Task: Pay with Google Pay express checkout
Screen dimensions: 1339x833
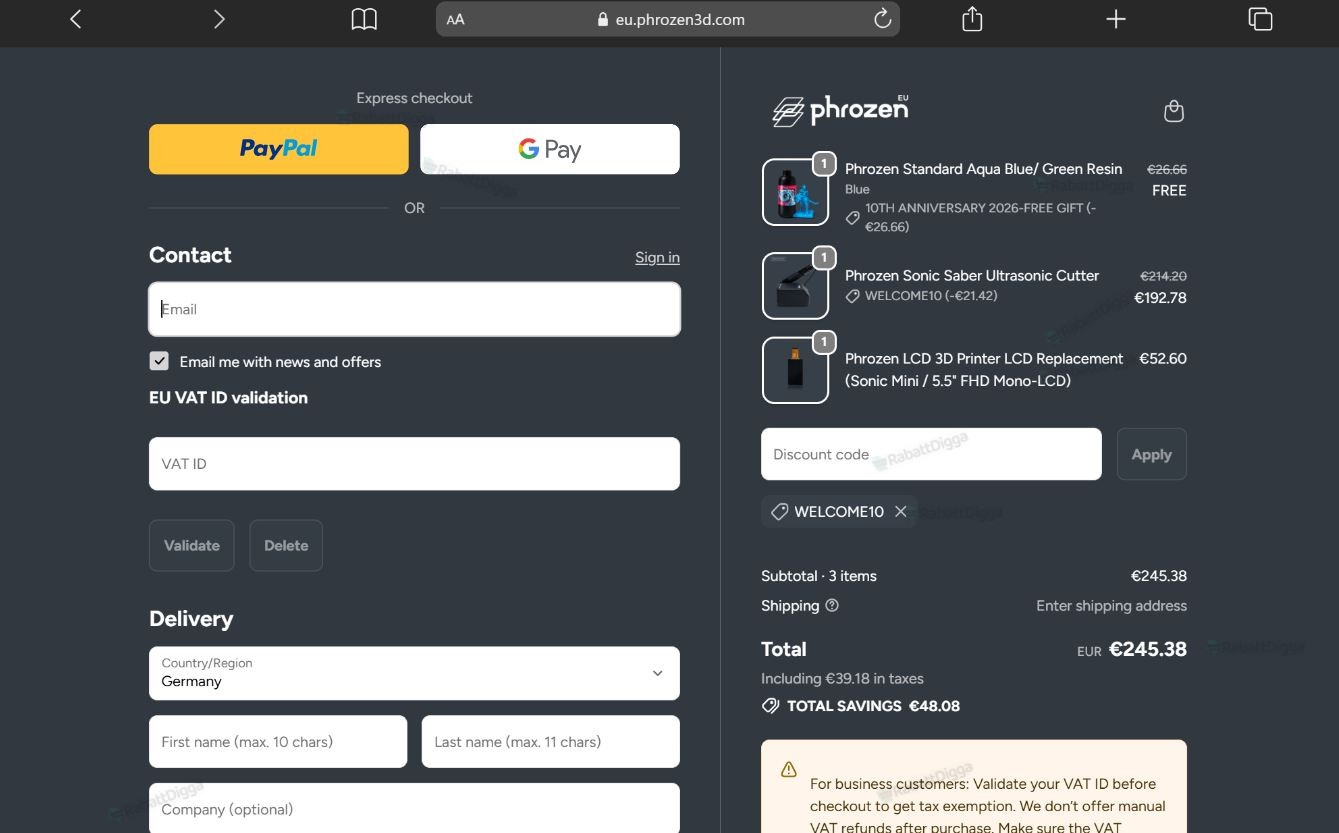Action: click(550, 149)
